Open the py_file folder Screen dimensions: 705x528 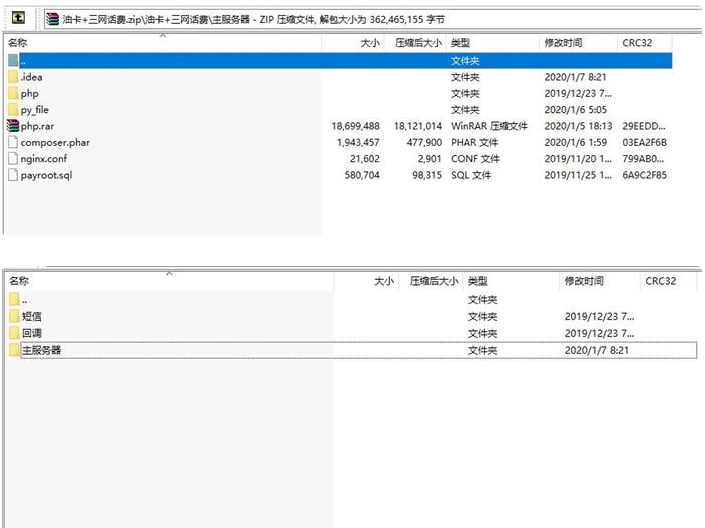pyautogui.click(x=34, y=109)
